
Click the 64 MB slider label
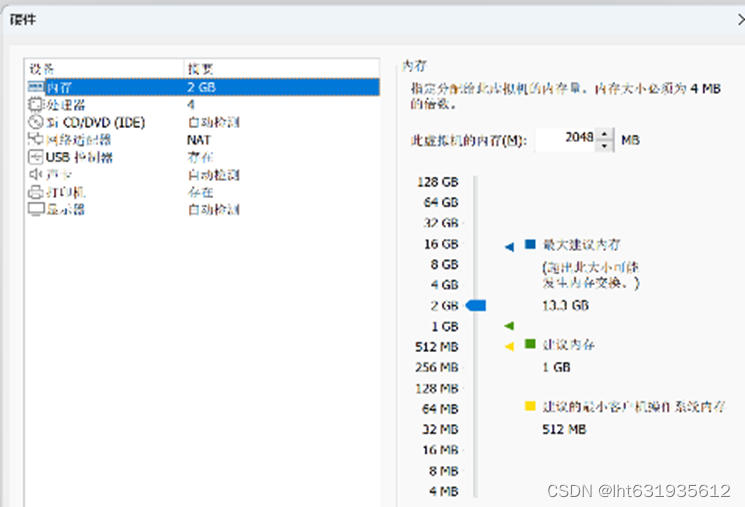(440, 409)
